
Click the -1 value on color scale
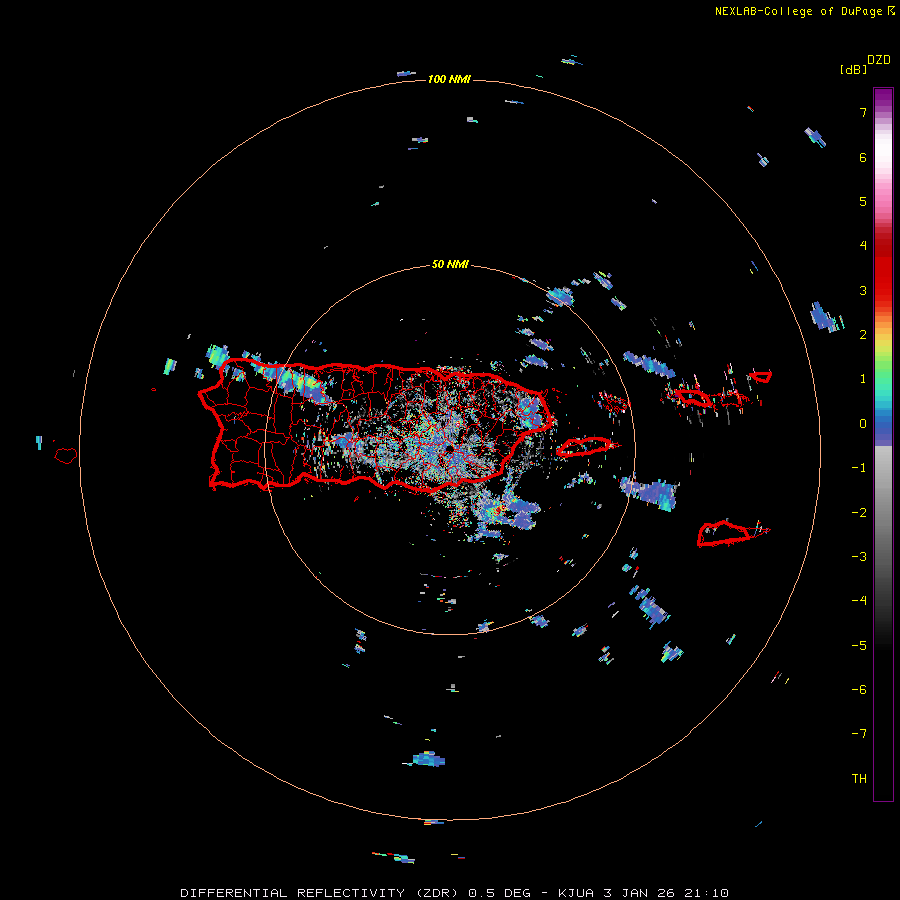click(x=859, y=468)
